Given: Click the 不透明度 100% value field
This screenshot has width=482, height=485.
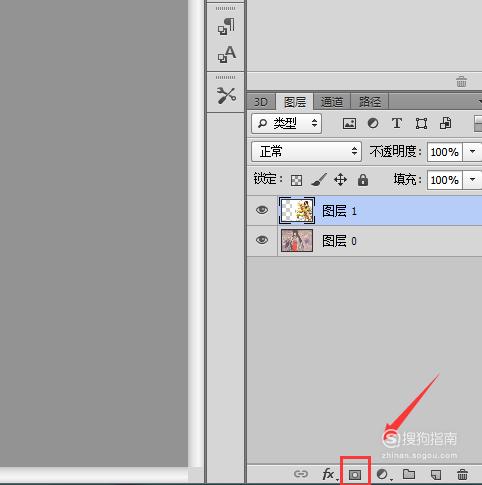Looking at the screenshot, I should 445,152.
